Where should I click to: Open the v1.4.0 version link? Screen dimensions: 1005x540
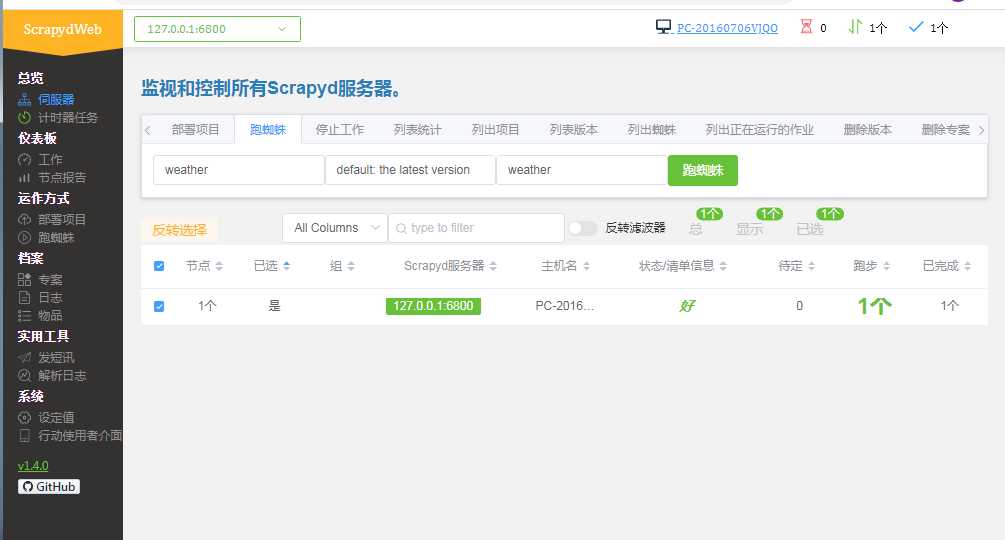coord(33,466)
